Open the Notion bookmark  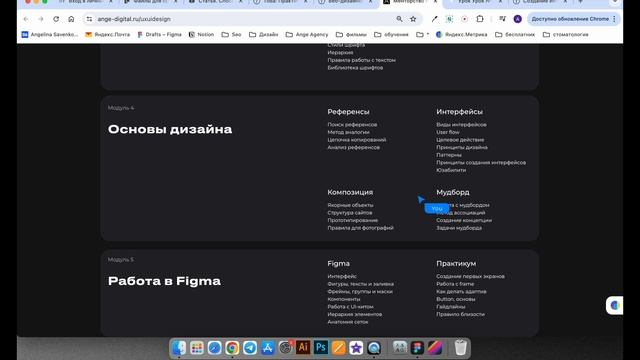click(x=201, y=35)
